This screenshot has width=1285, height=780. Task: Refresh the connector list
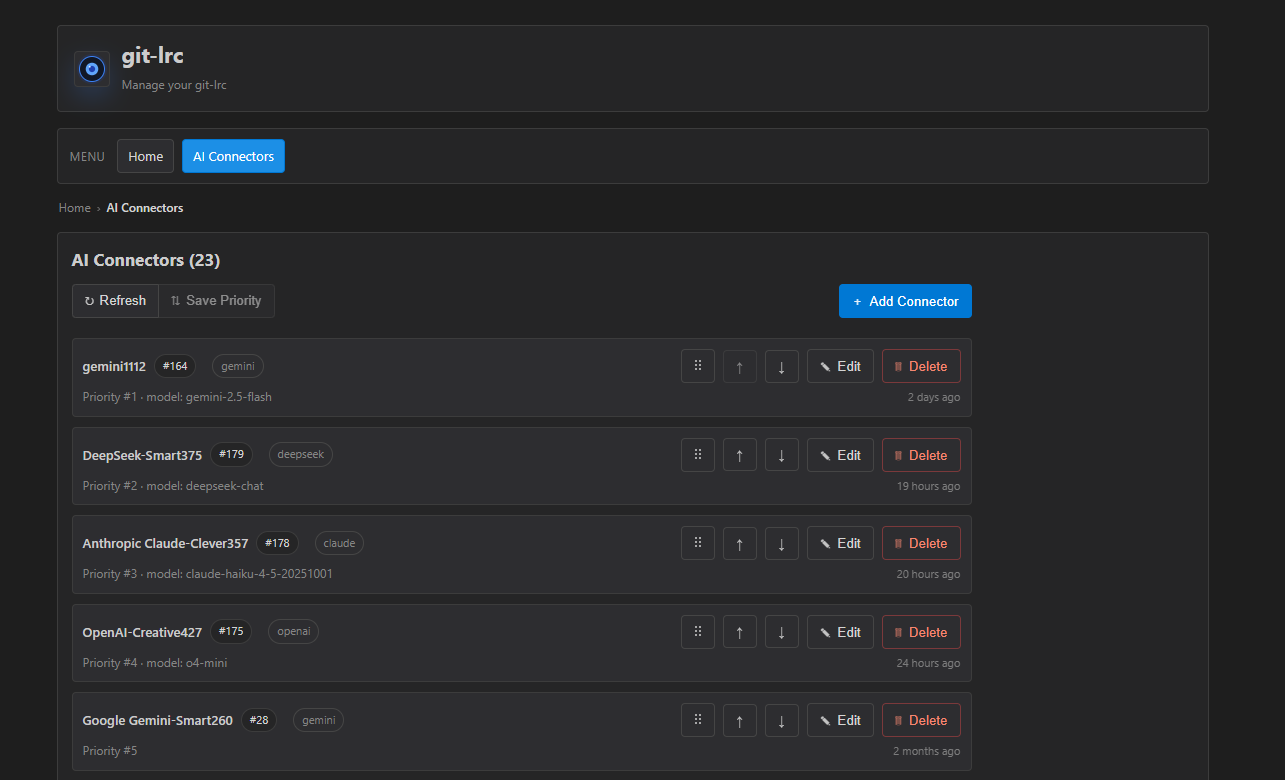pos(115,300)
